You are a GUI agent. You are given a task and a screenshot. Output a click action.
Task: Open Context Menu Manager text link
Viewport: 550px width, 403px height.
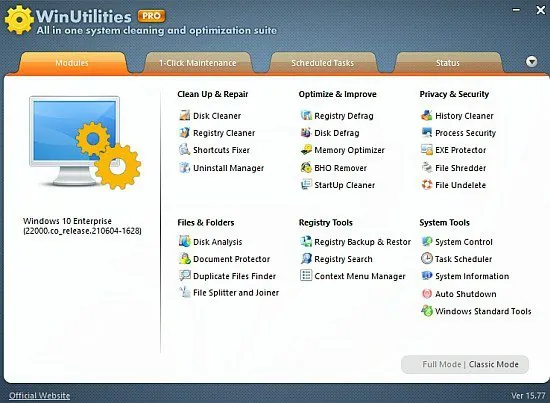point(360,276)
